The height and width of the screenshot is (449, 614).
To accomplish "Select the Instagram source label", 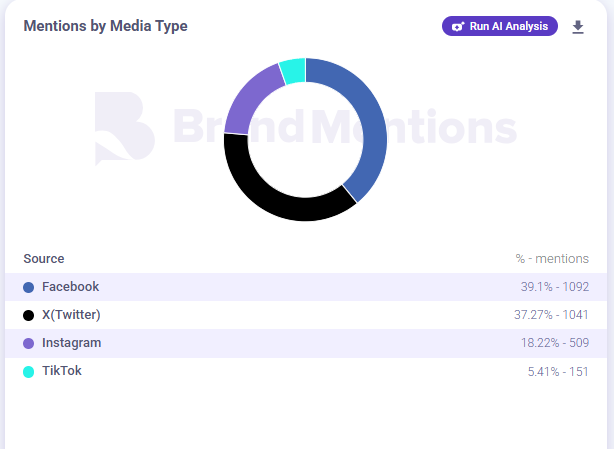I will [x=71, y=343].
